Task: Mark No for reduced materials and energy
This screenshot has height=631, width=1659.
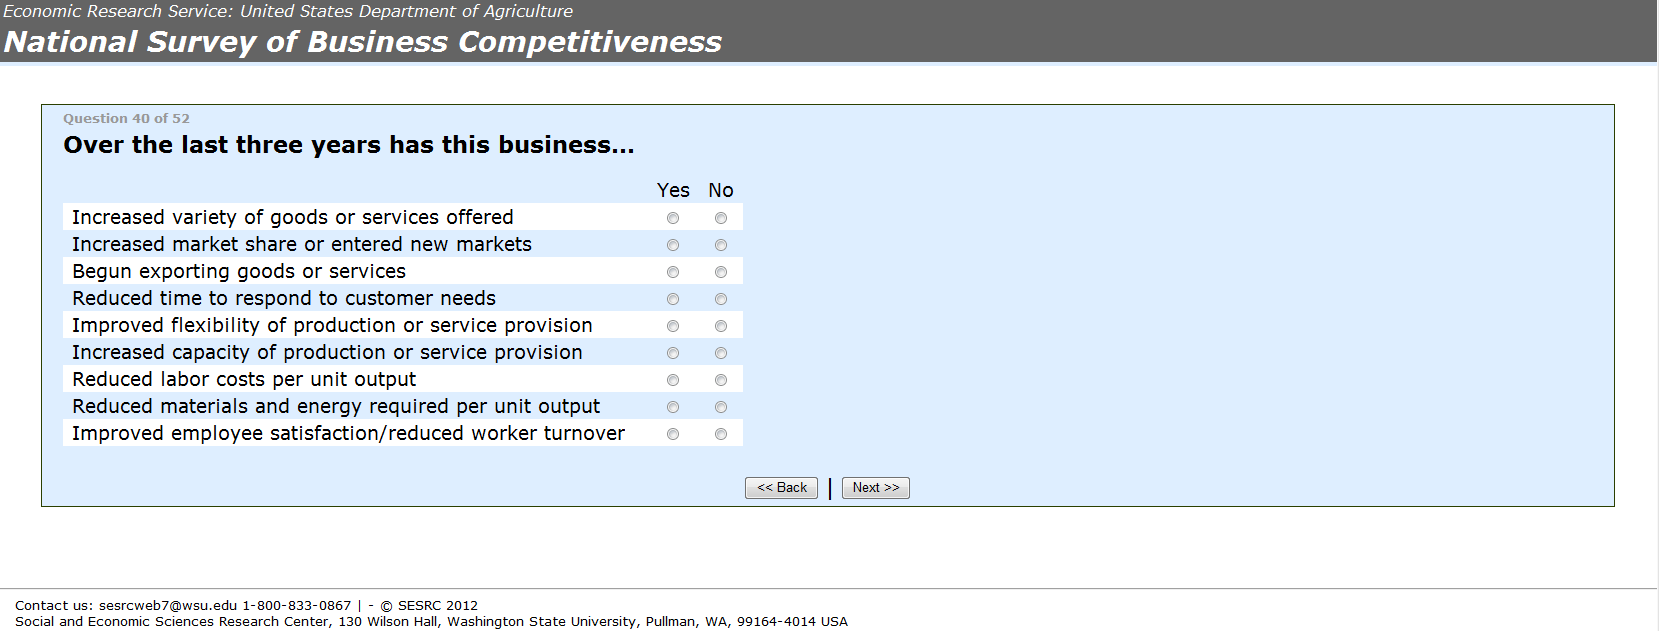Action: [x=721, y=407]
